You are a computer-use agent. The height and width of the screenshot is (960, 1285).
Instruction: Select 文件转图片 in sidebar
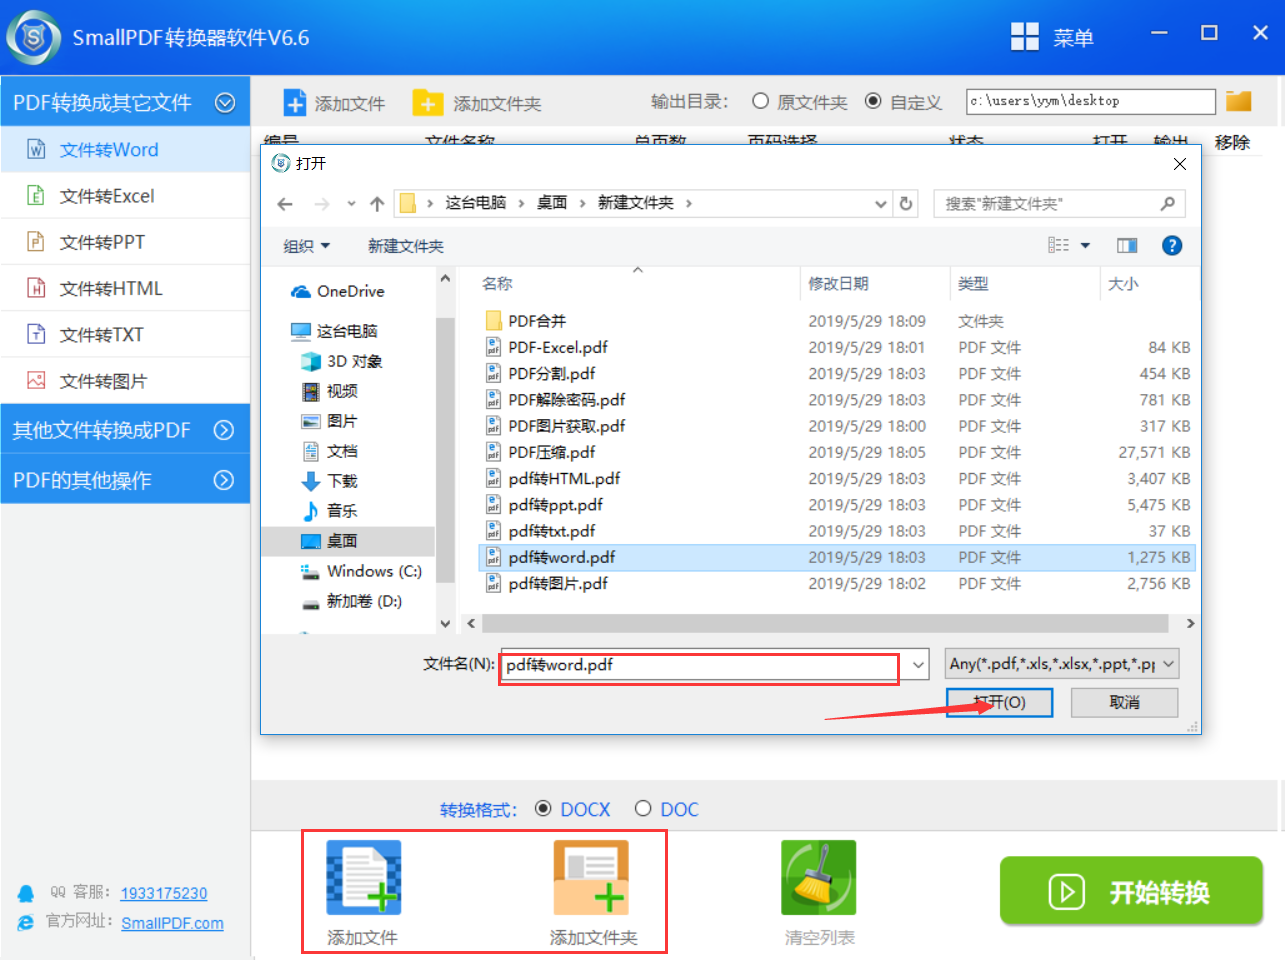coord(125,380)
